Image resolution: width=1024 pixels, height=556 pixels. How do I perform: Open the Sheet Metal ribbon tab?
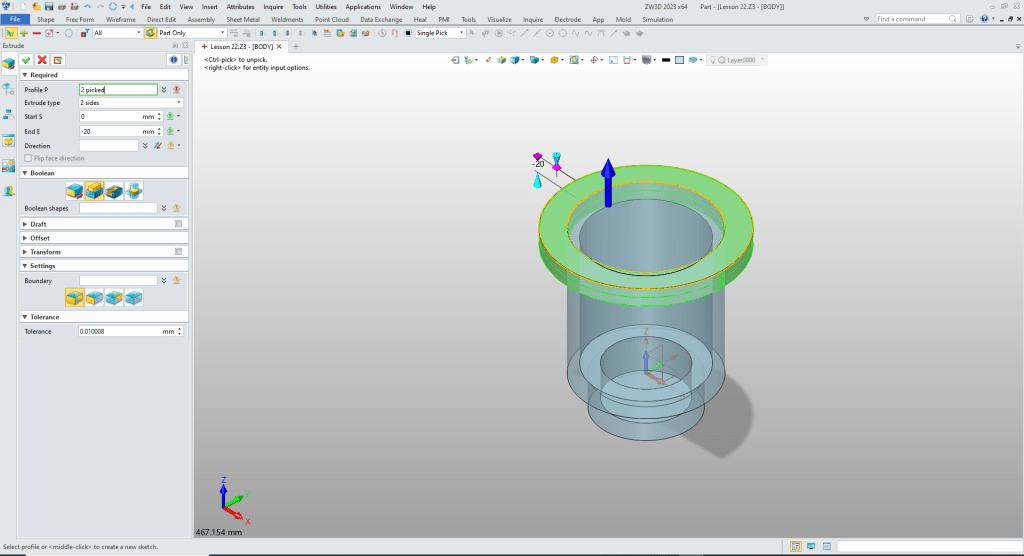pos(241,19)
